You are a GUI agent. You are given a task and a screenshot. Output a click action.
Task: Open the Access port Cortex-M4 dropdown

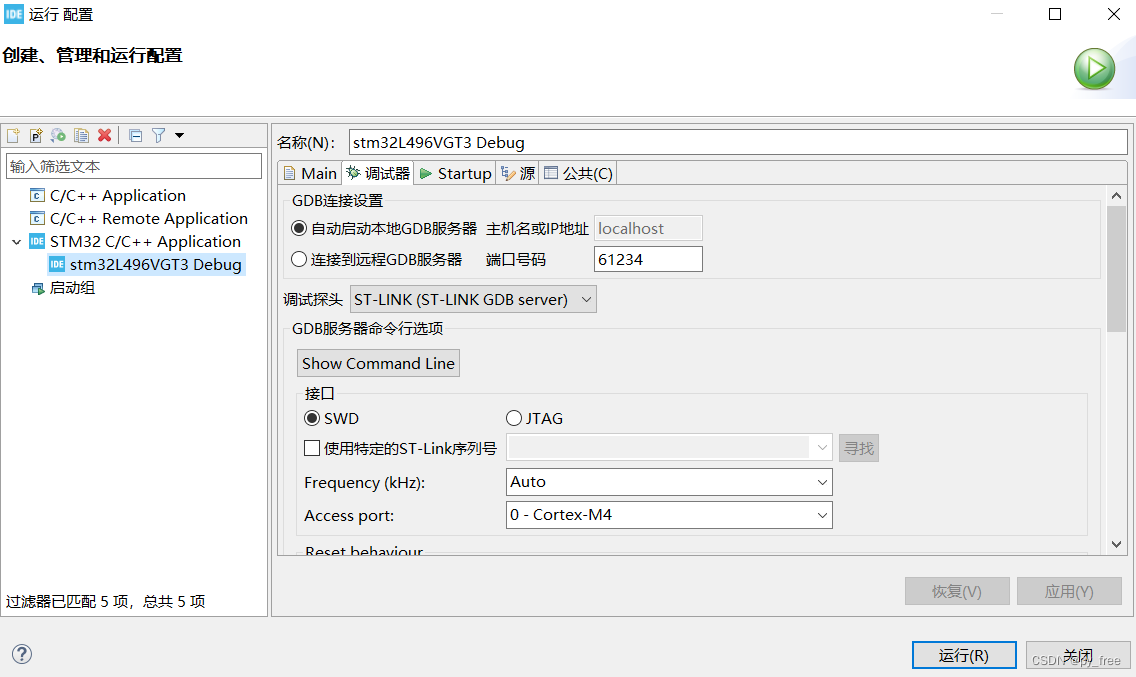tap(669, 515)
